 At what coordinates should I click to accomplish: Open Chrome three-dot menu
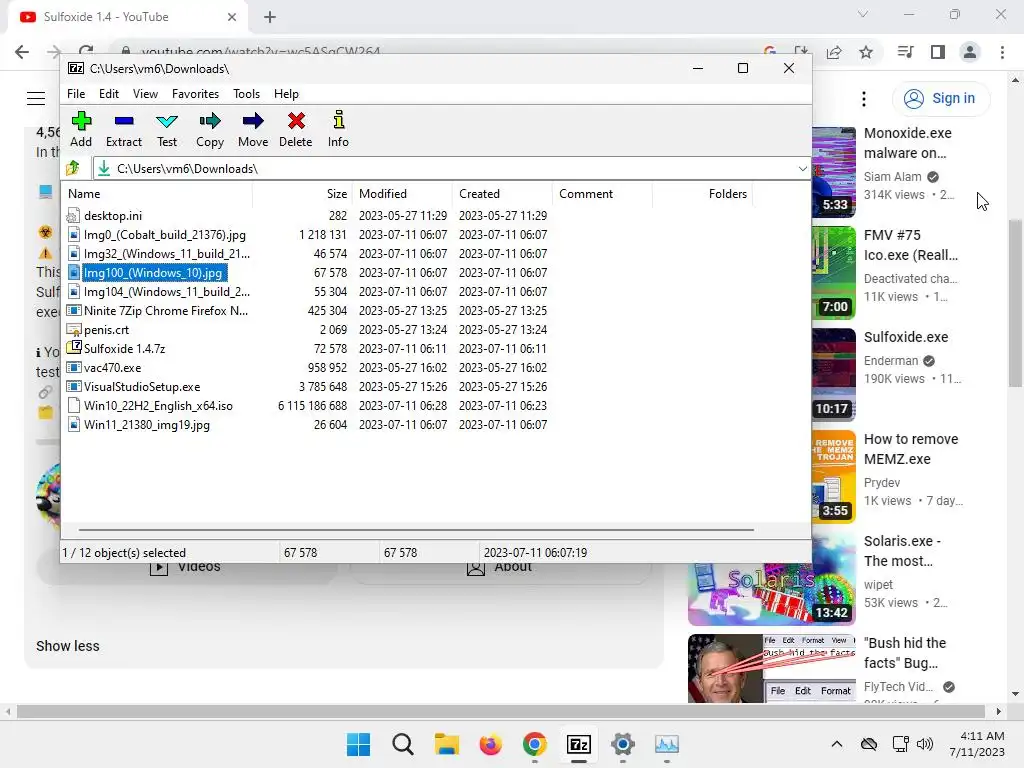click(1002, 52)
